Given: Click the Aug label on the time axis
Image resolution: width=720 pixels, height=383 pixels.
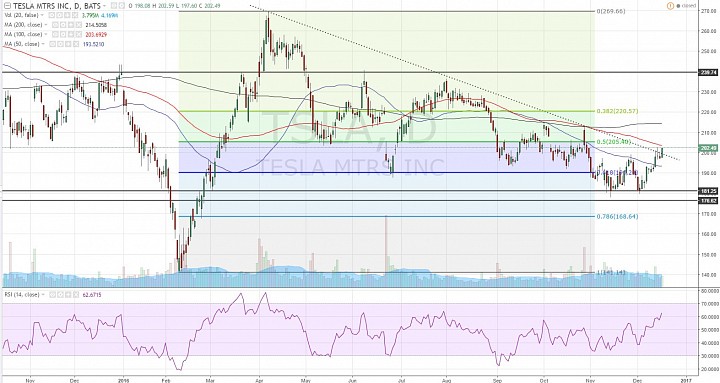Looking at the screenshot, I should tap(446, 380).
